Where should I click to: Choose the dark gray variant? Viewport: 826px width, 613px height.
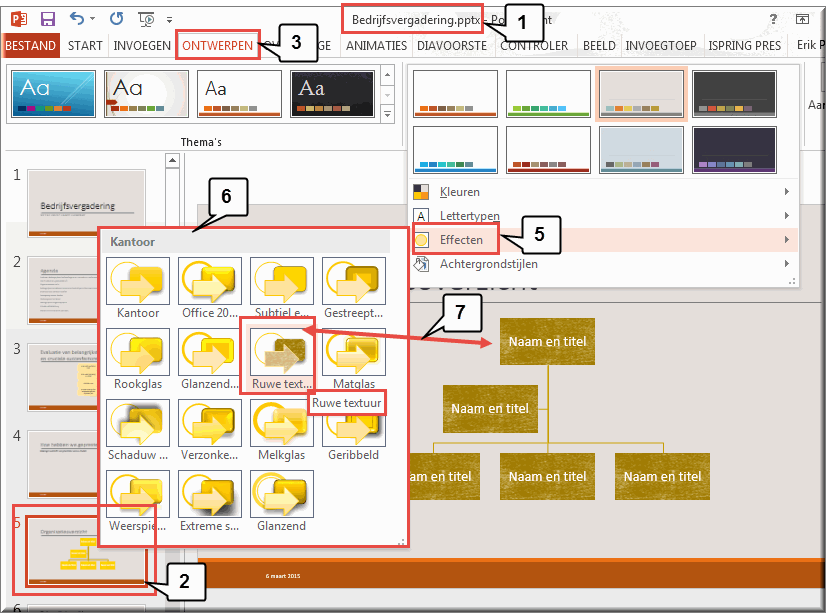pyautogui.click(x=734, y=94)
